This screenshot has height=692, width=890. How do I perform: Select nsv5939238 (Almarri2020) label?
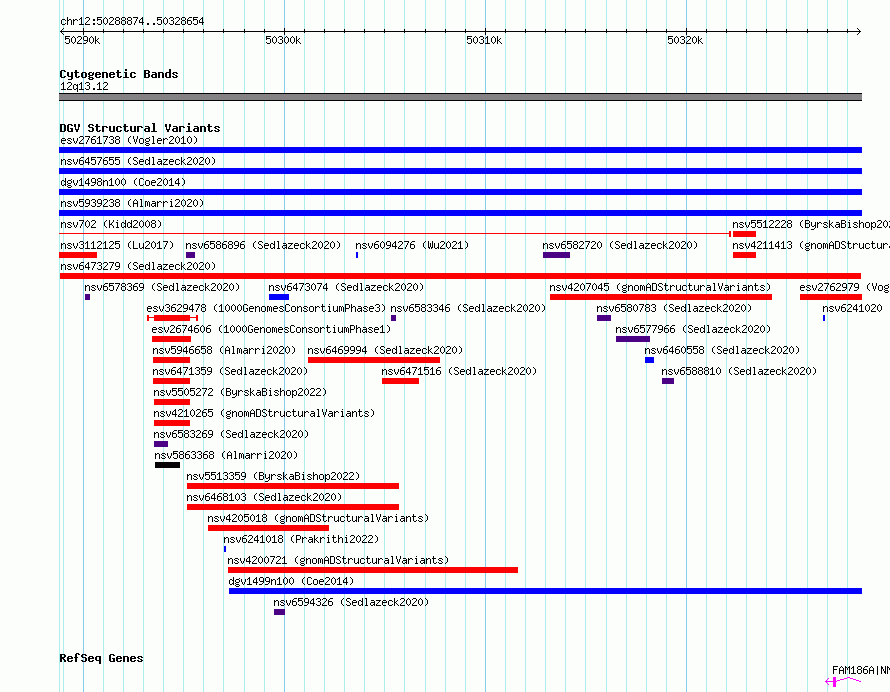point(132,203)
